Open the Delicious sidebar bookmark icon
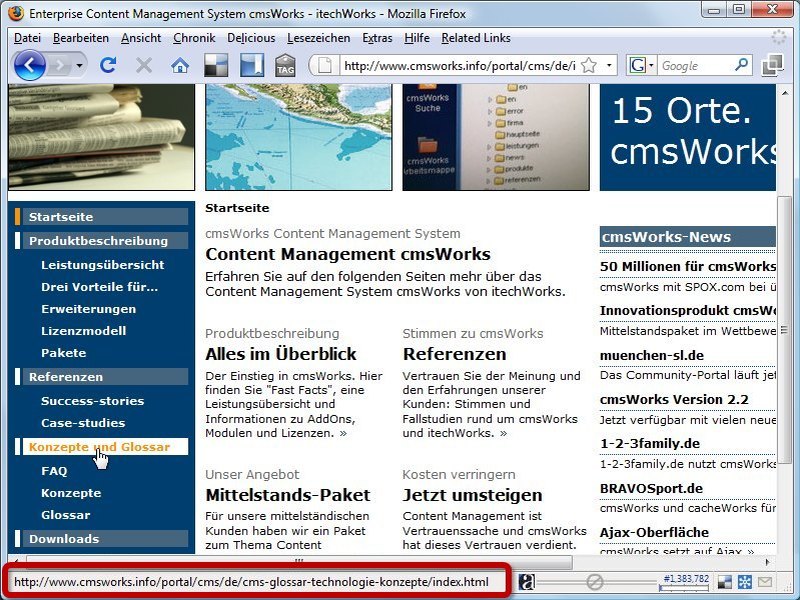Viewport: 800px width, 600px height. [x=252, y=65]
